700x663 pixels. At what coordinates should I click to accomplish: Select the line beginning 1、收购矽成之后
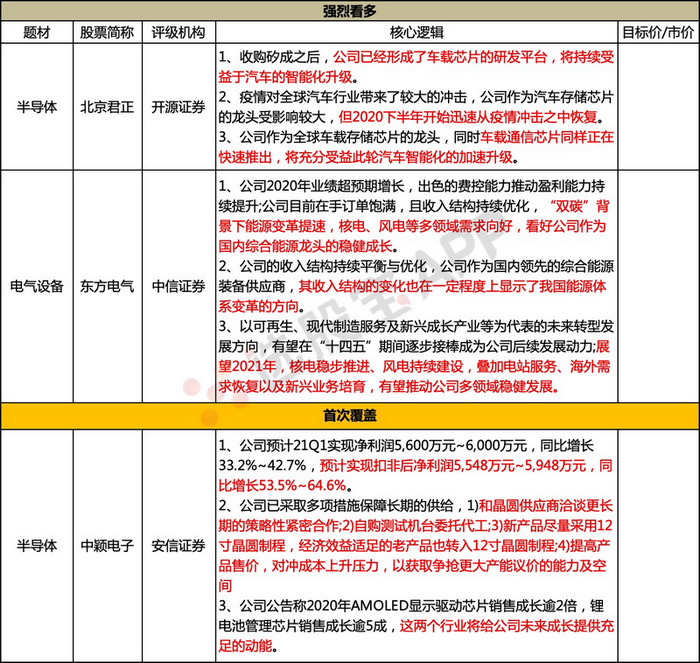pyautogui.click(x=416, y=57)
